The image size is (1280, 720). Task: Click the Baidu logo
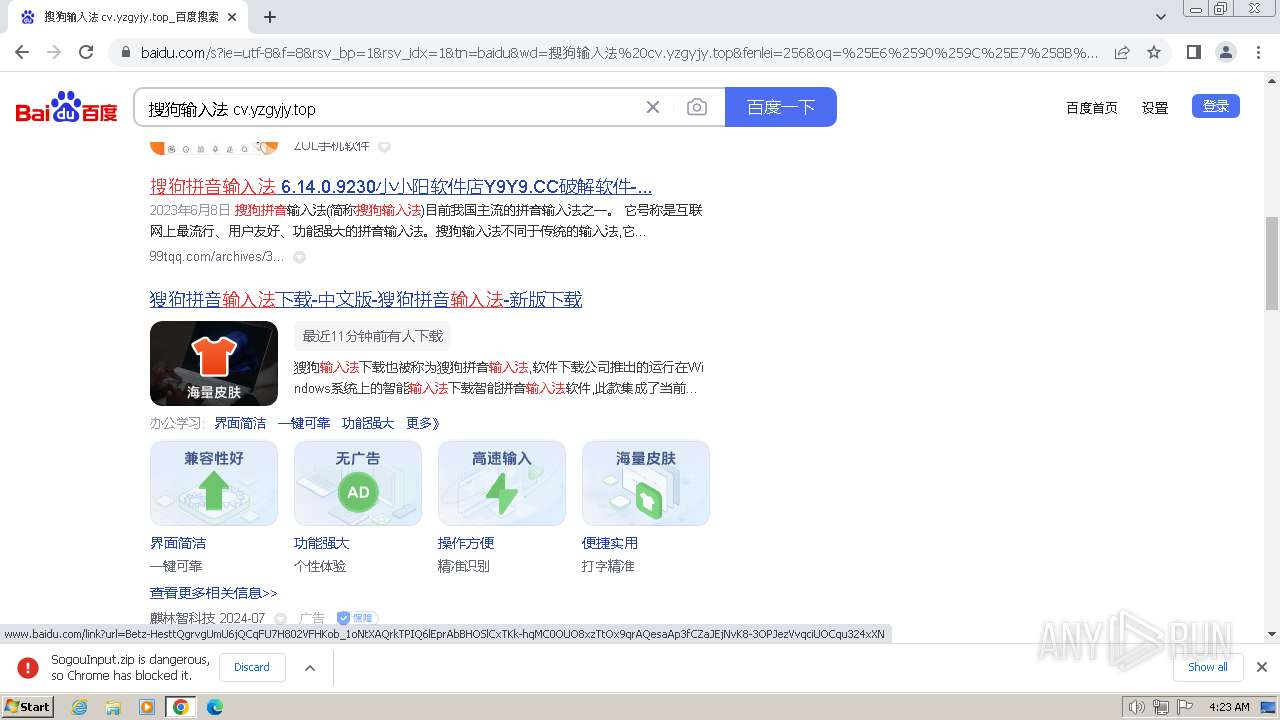click(x=67, y=107)
